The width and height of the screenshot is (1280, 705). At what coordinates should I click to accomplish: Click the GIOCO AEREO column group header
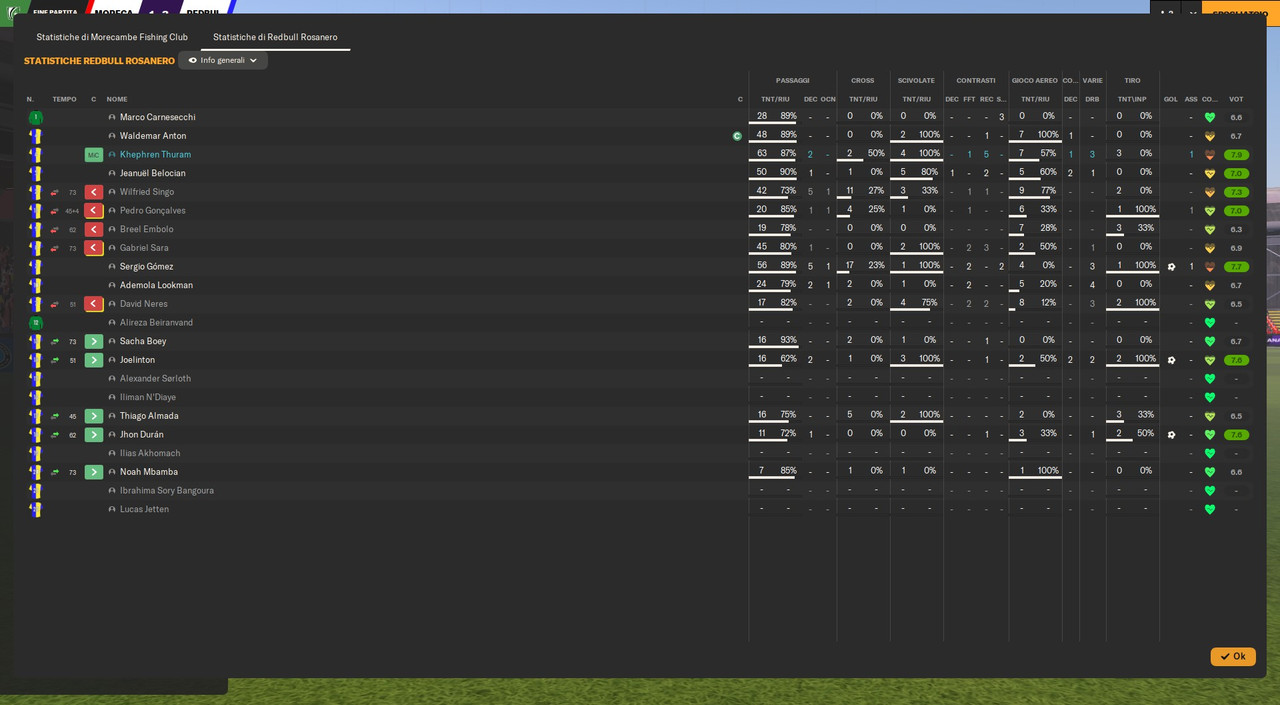pyautogui.click(x=1035, y=80)
